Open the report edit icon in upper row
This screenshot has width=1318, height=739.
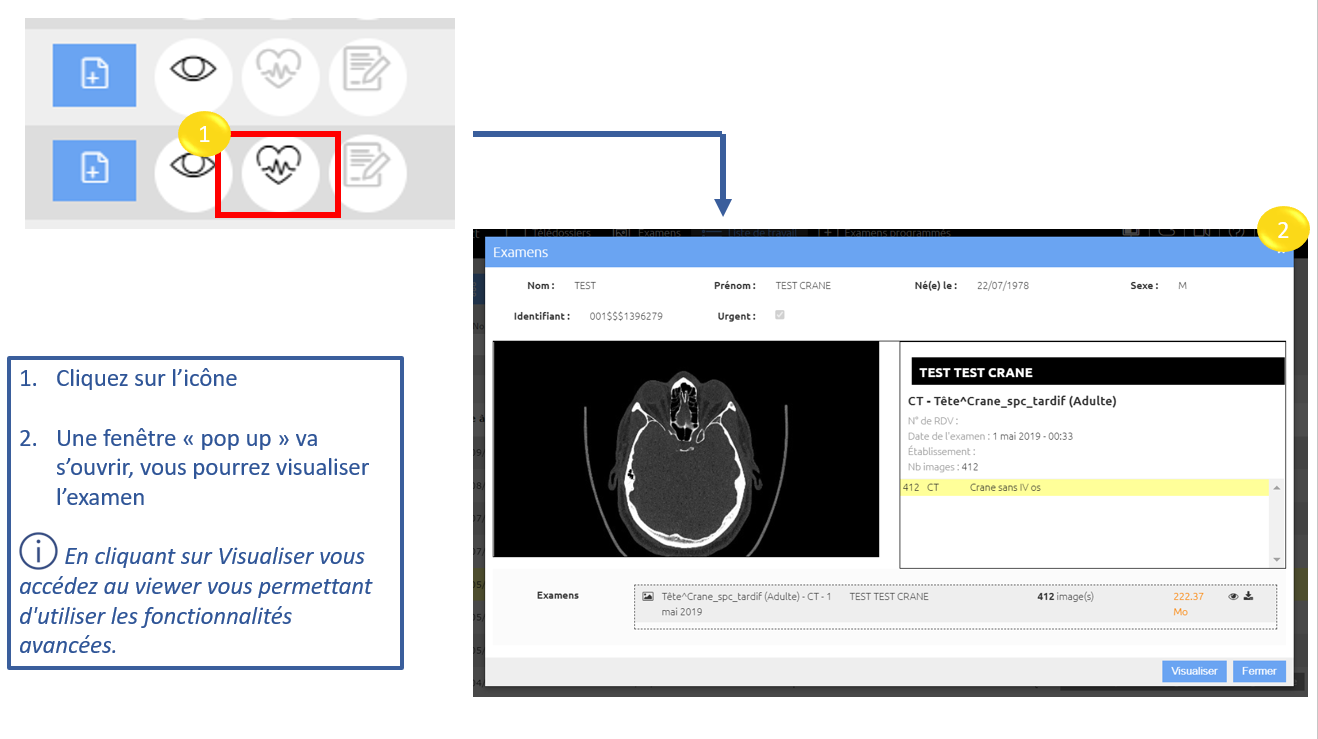click(x=367, y=74)
